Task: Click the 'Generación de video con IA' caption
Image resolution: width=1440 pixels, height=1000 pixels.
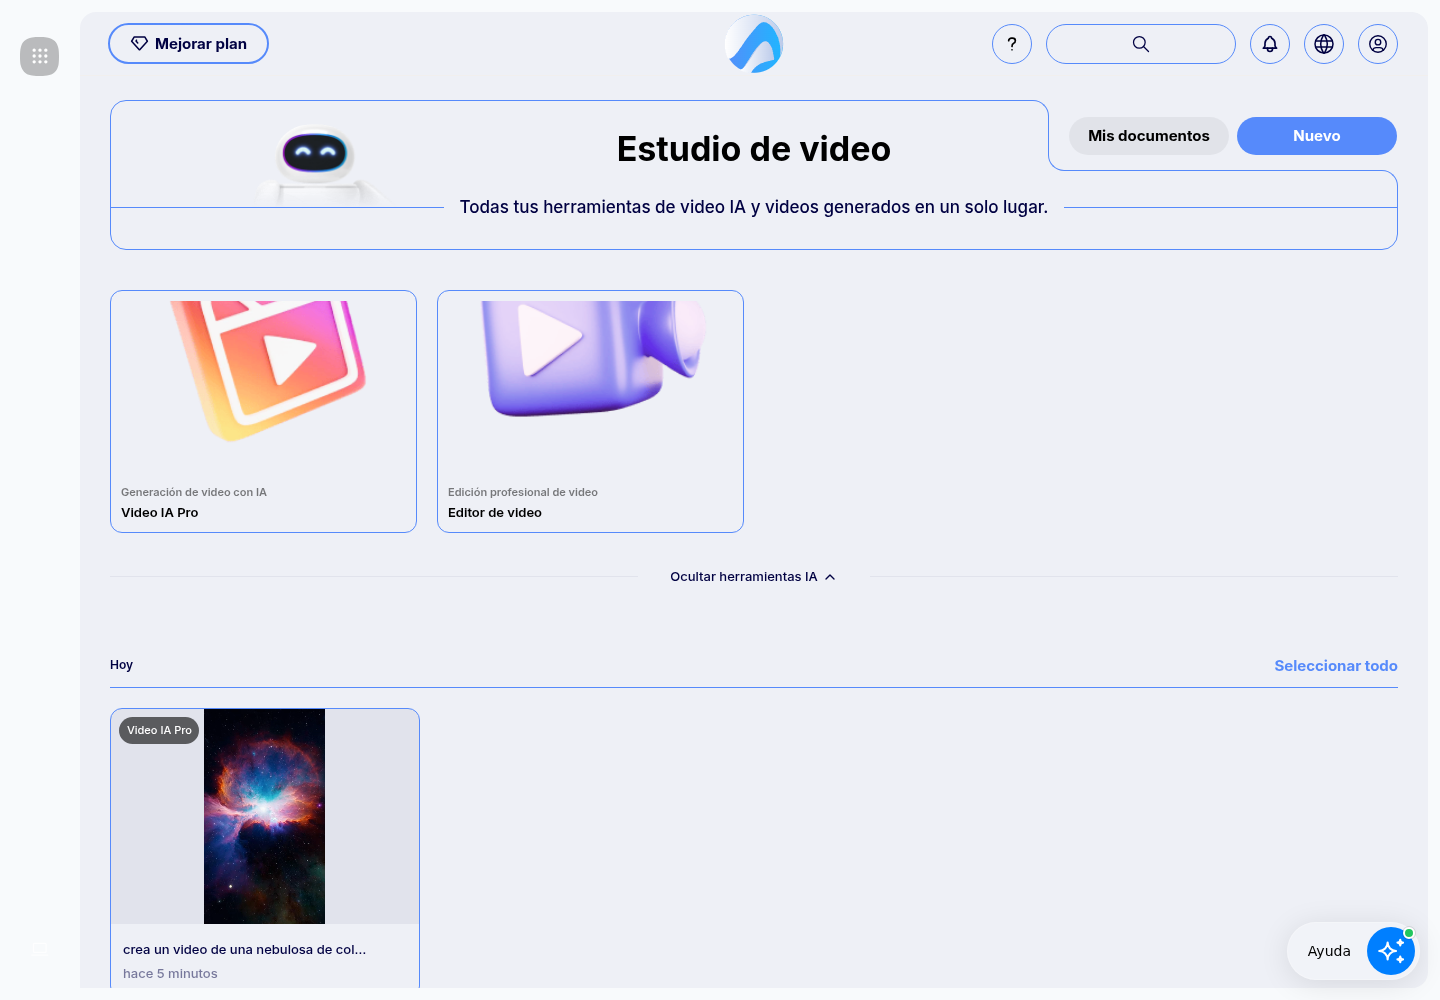Action: click(x=194, y=492)
